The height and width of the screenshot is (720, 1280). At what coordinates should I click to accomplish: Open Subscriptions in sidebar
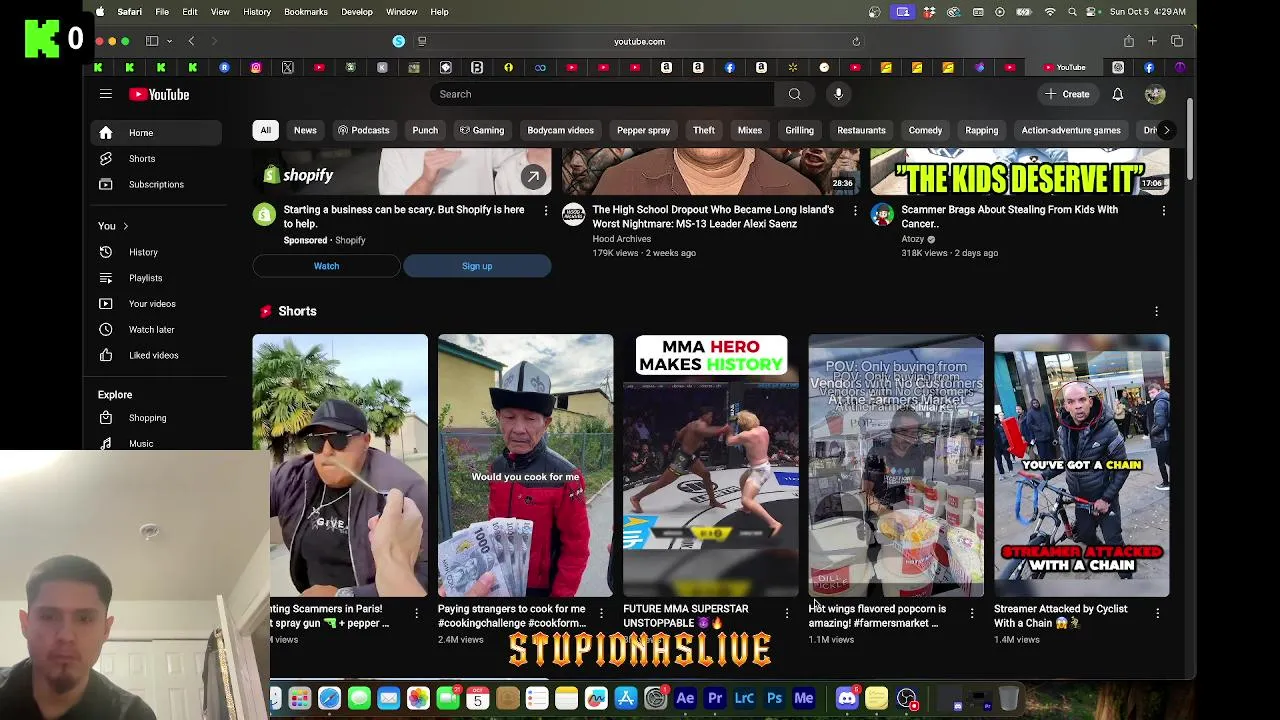[155, 184]
